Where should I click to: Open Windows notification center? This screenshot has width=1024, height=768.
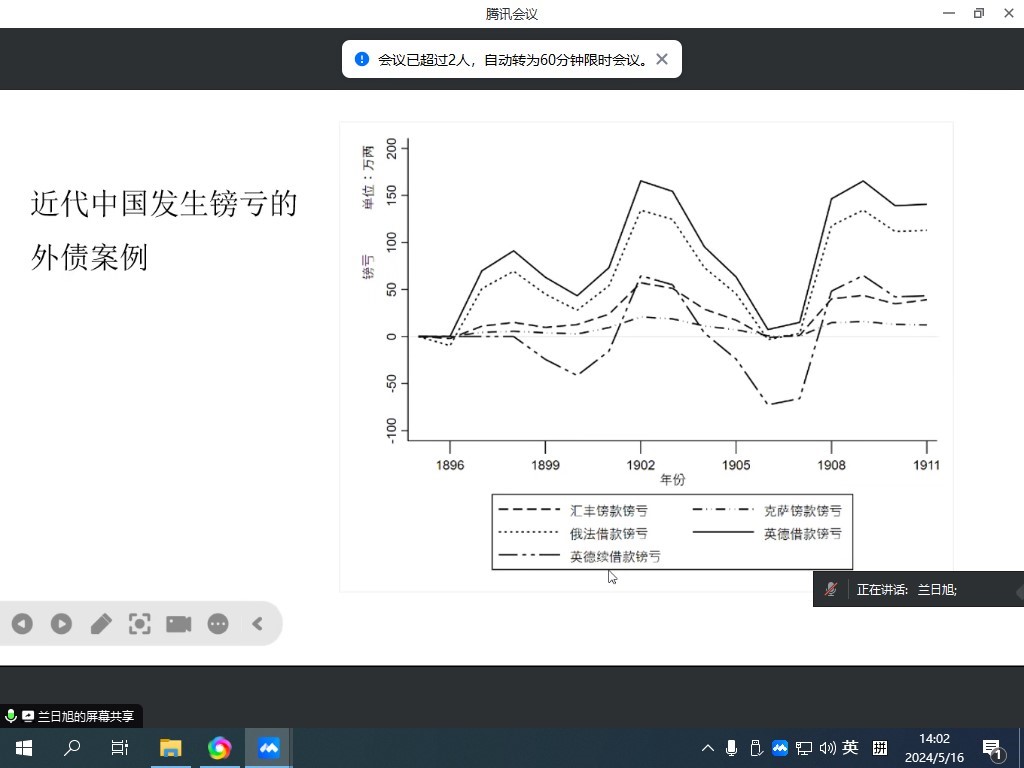[x=993, y=748]
